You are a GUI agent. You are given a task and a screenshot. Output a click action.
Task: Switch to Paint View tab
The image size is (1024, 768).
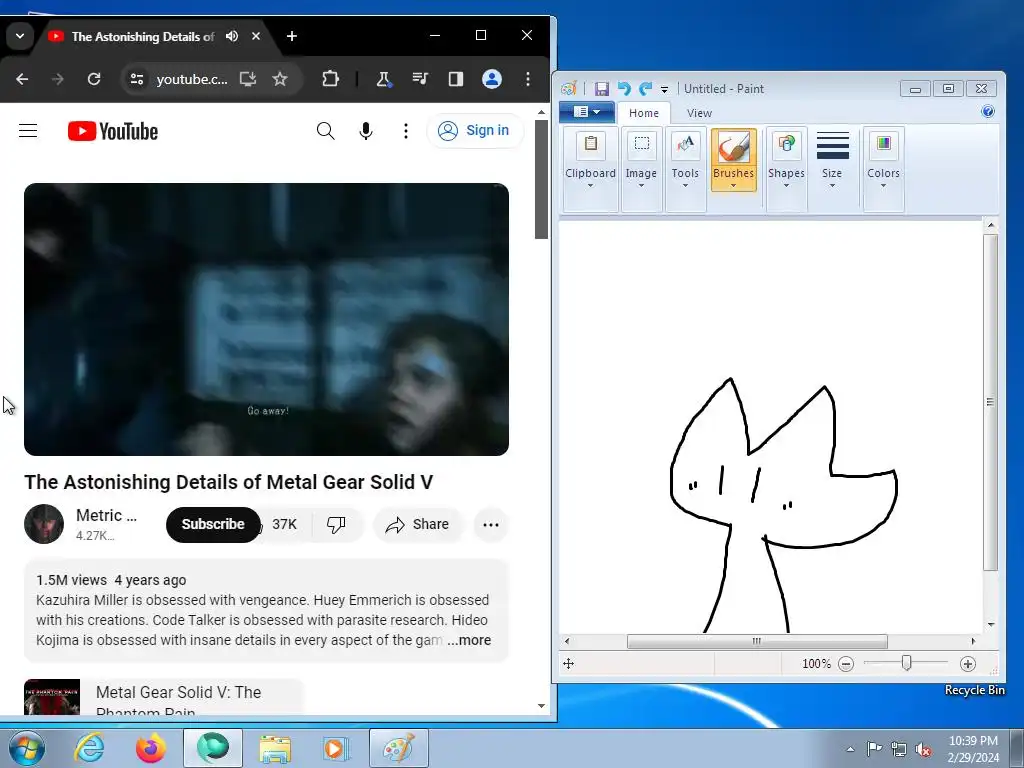point(699,113)
